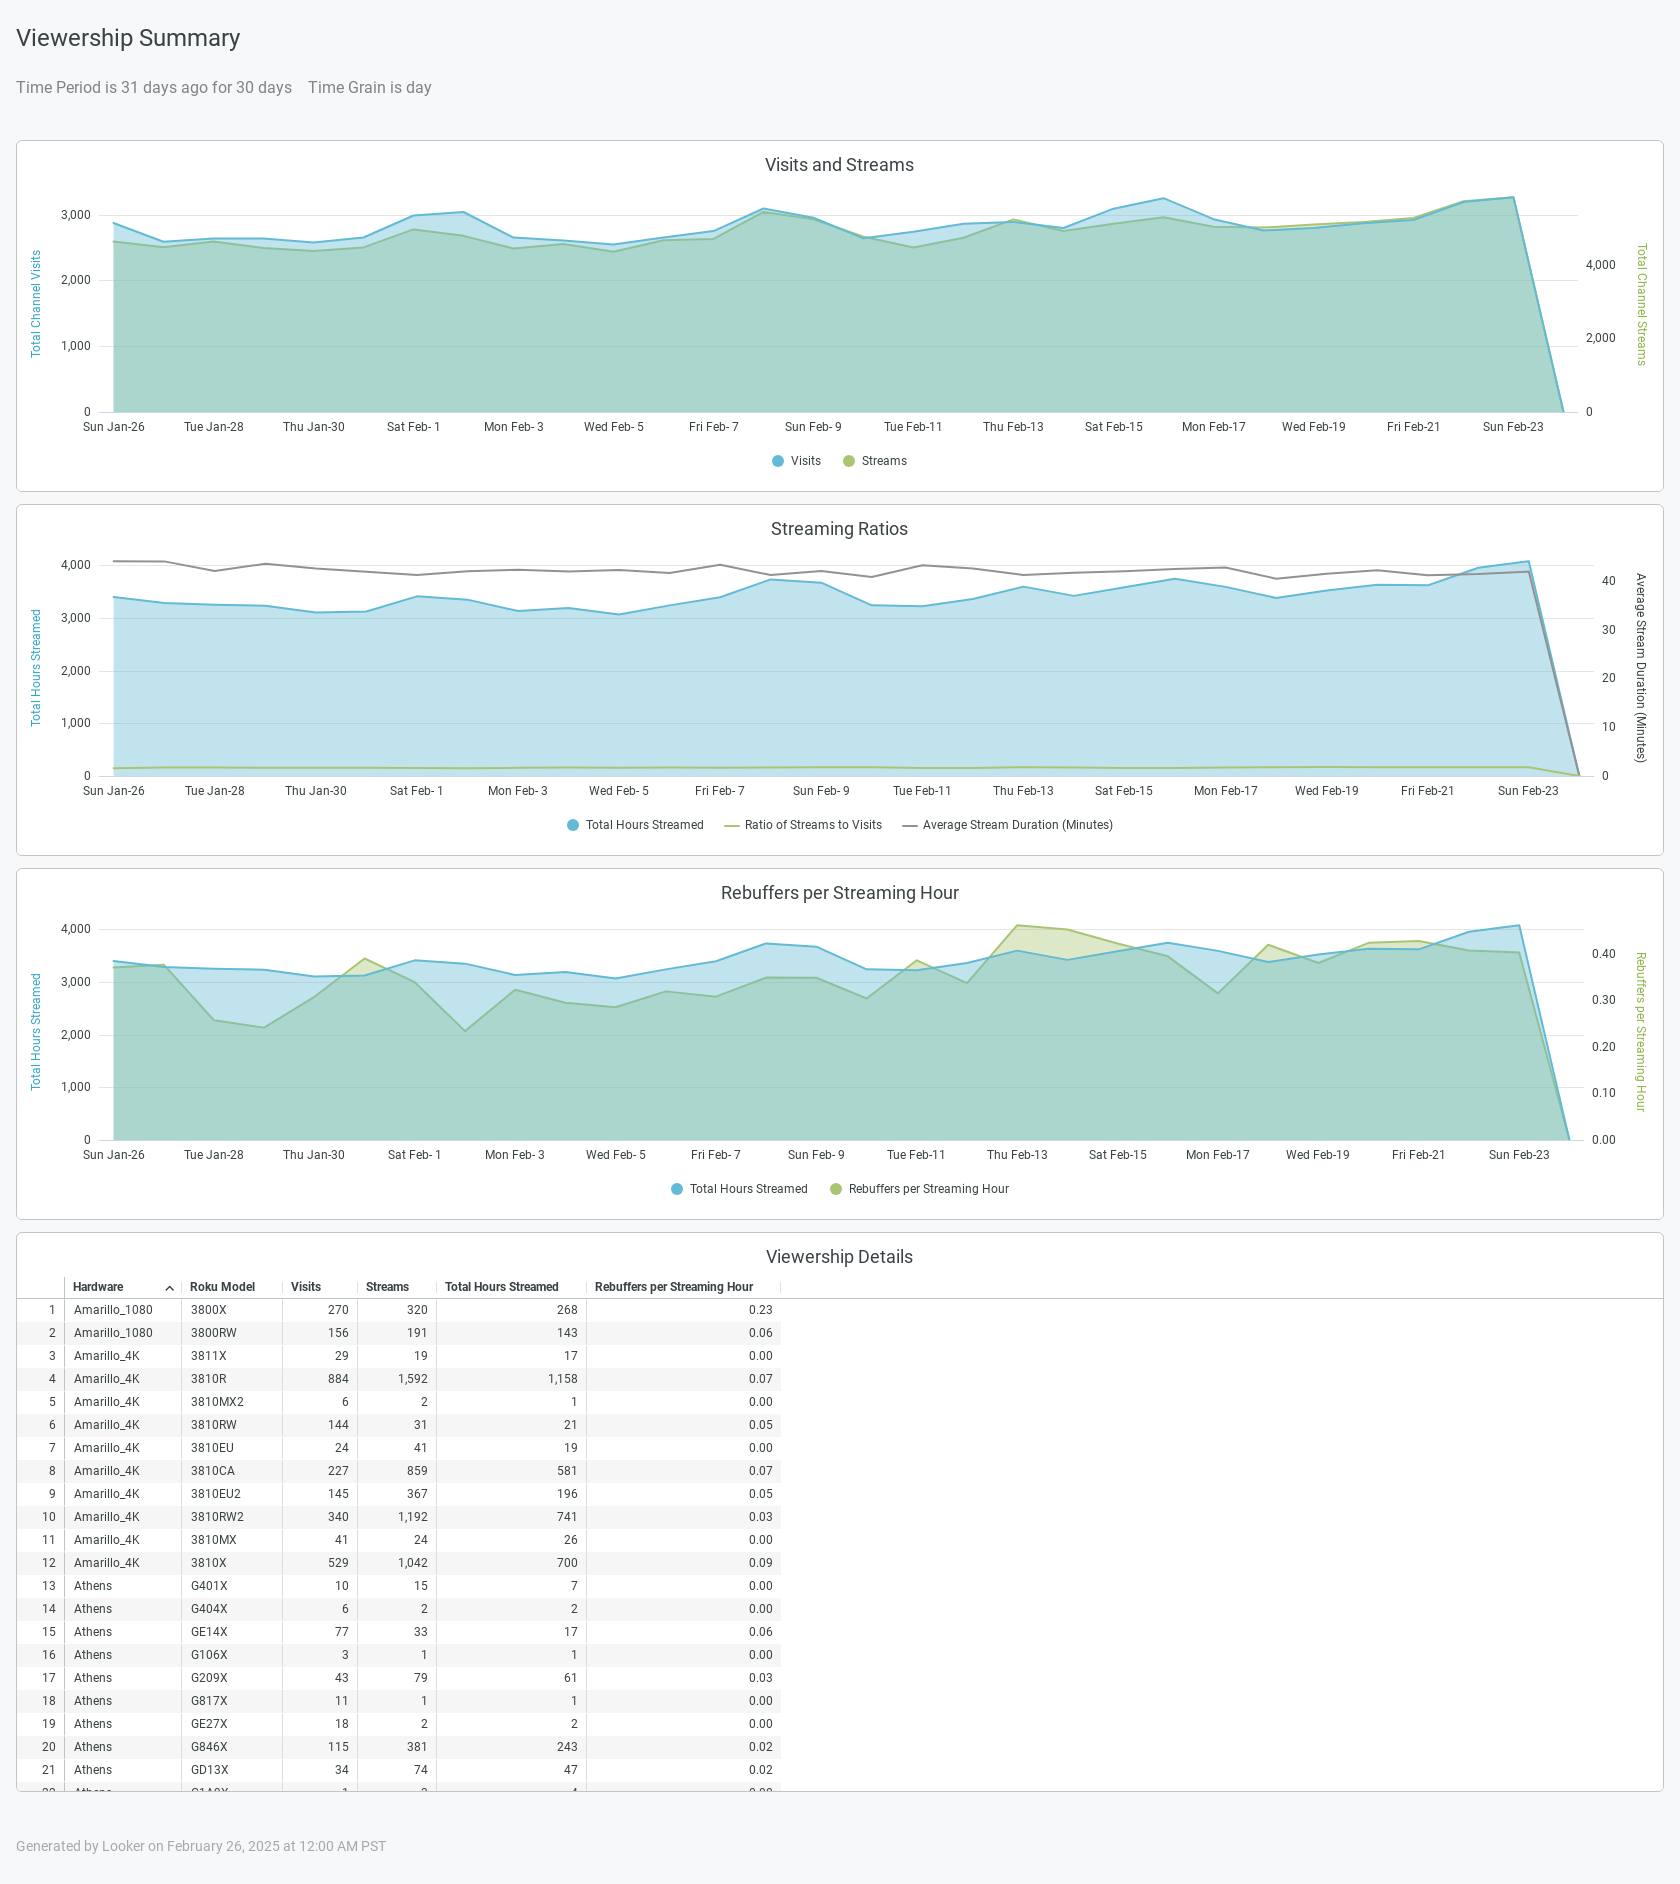Image resolution: width=1680 pixels, height=1884 pixels.
Task: Sort by the Visits column header
Action: [306, 1287]
